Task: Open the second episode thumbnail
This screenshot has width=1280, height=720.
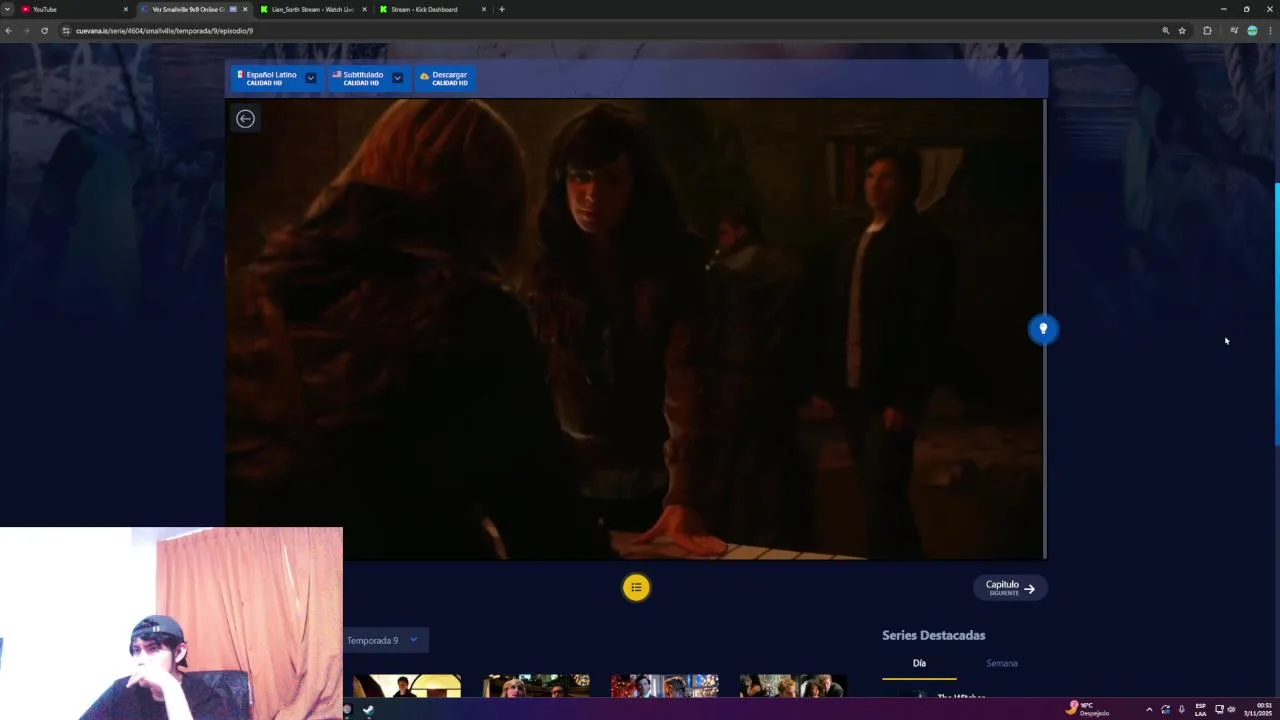Action: (x=536, y=686)
